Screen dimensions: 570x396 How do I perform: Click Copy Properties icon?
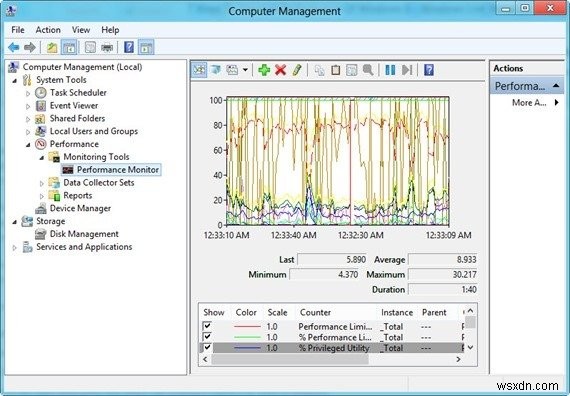(319, 70)
